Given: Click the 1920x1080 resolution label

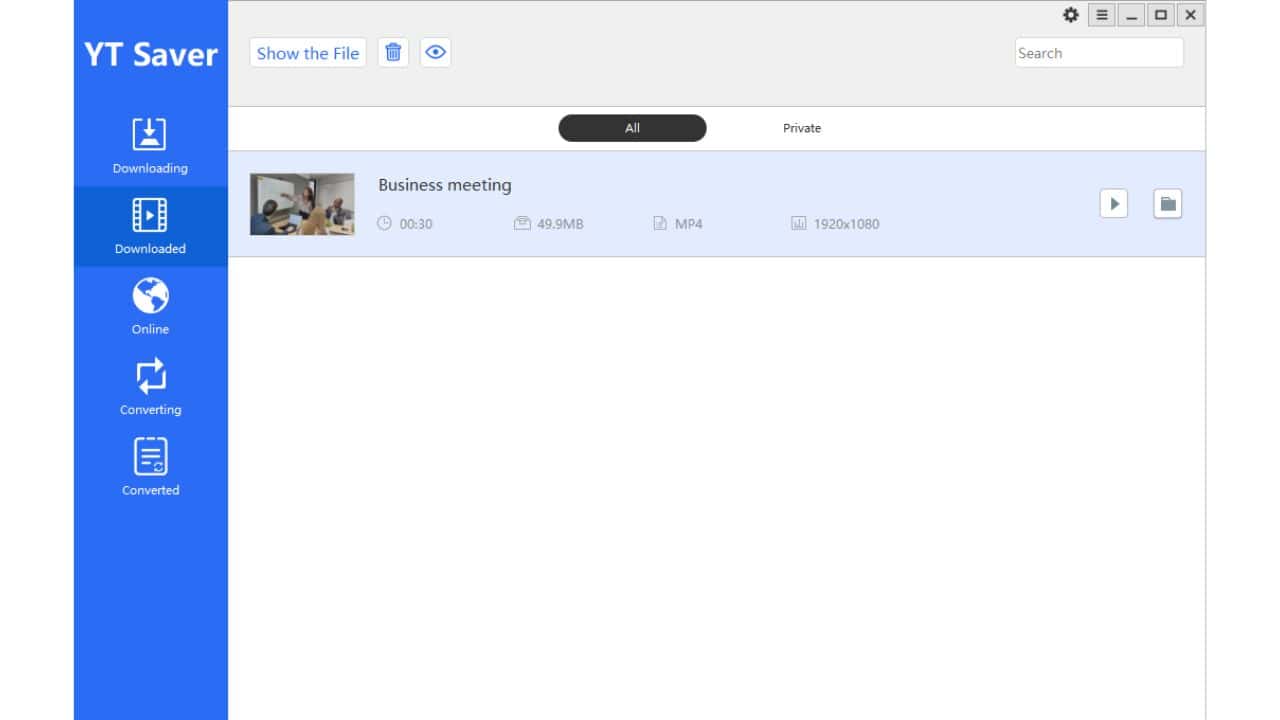Looking at the screenshot, I should click(847, 223).
